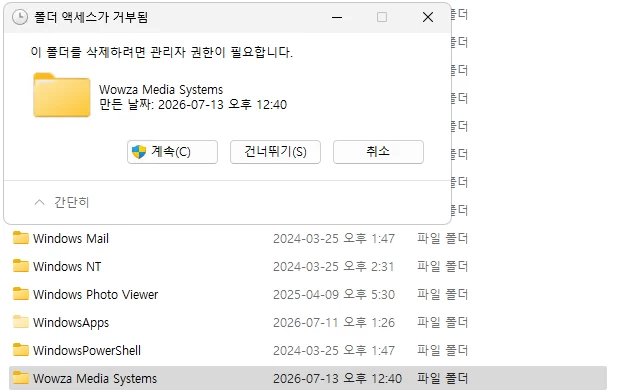Viewport: 639px width, 392px height.
Task: Select the Windows Photo Viewer folder icon
Action: tap(20, 294)
